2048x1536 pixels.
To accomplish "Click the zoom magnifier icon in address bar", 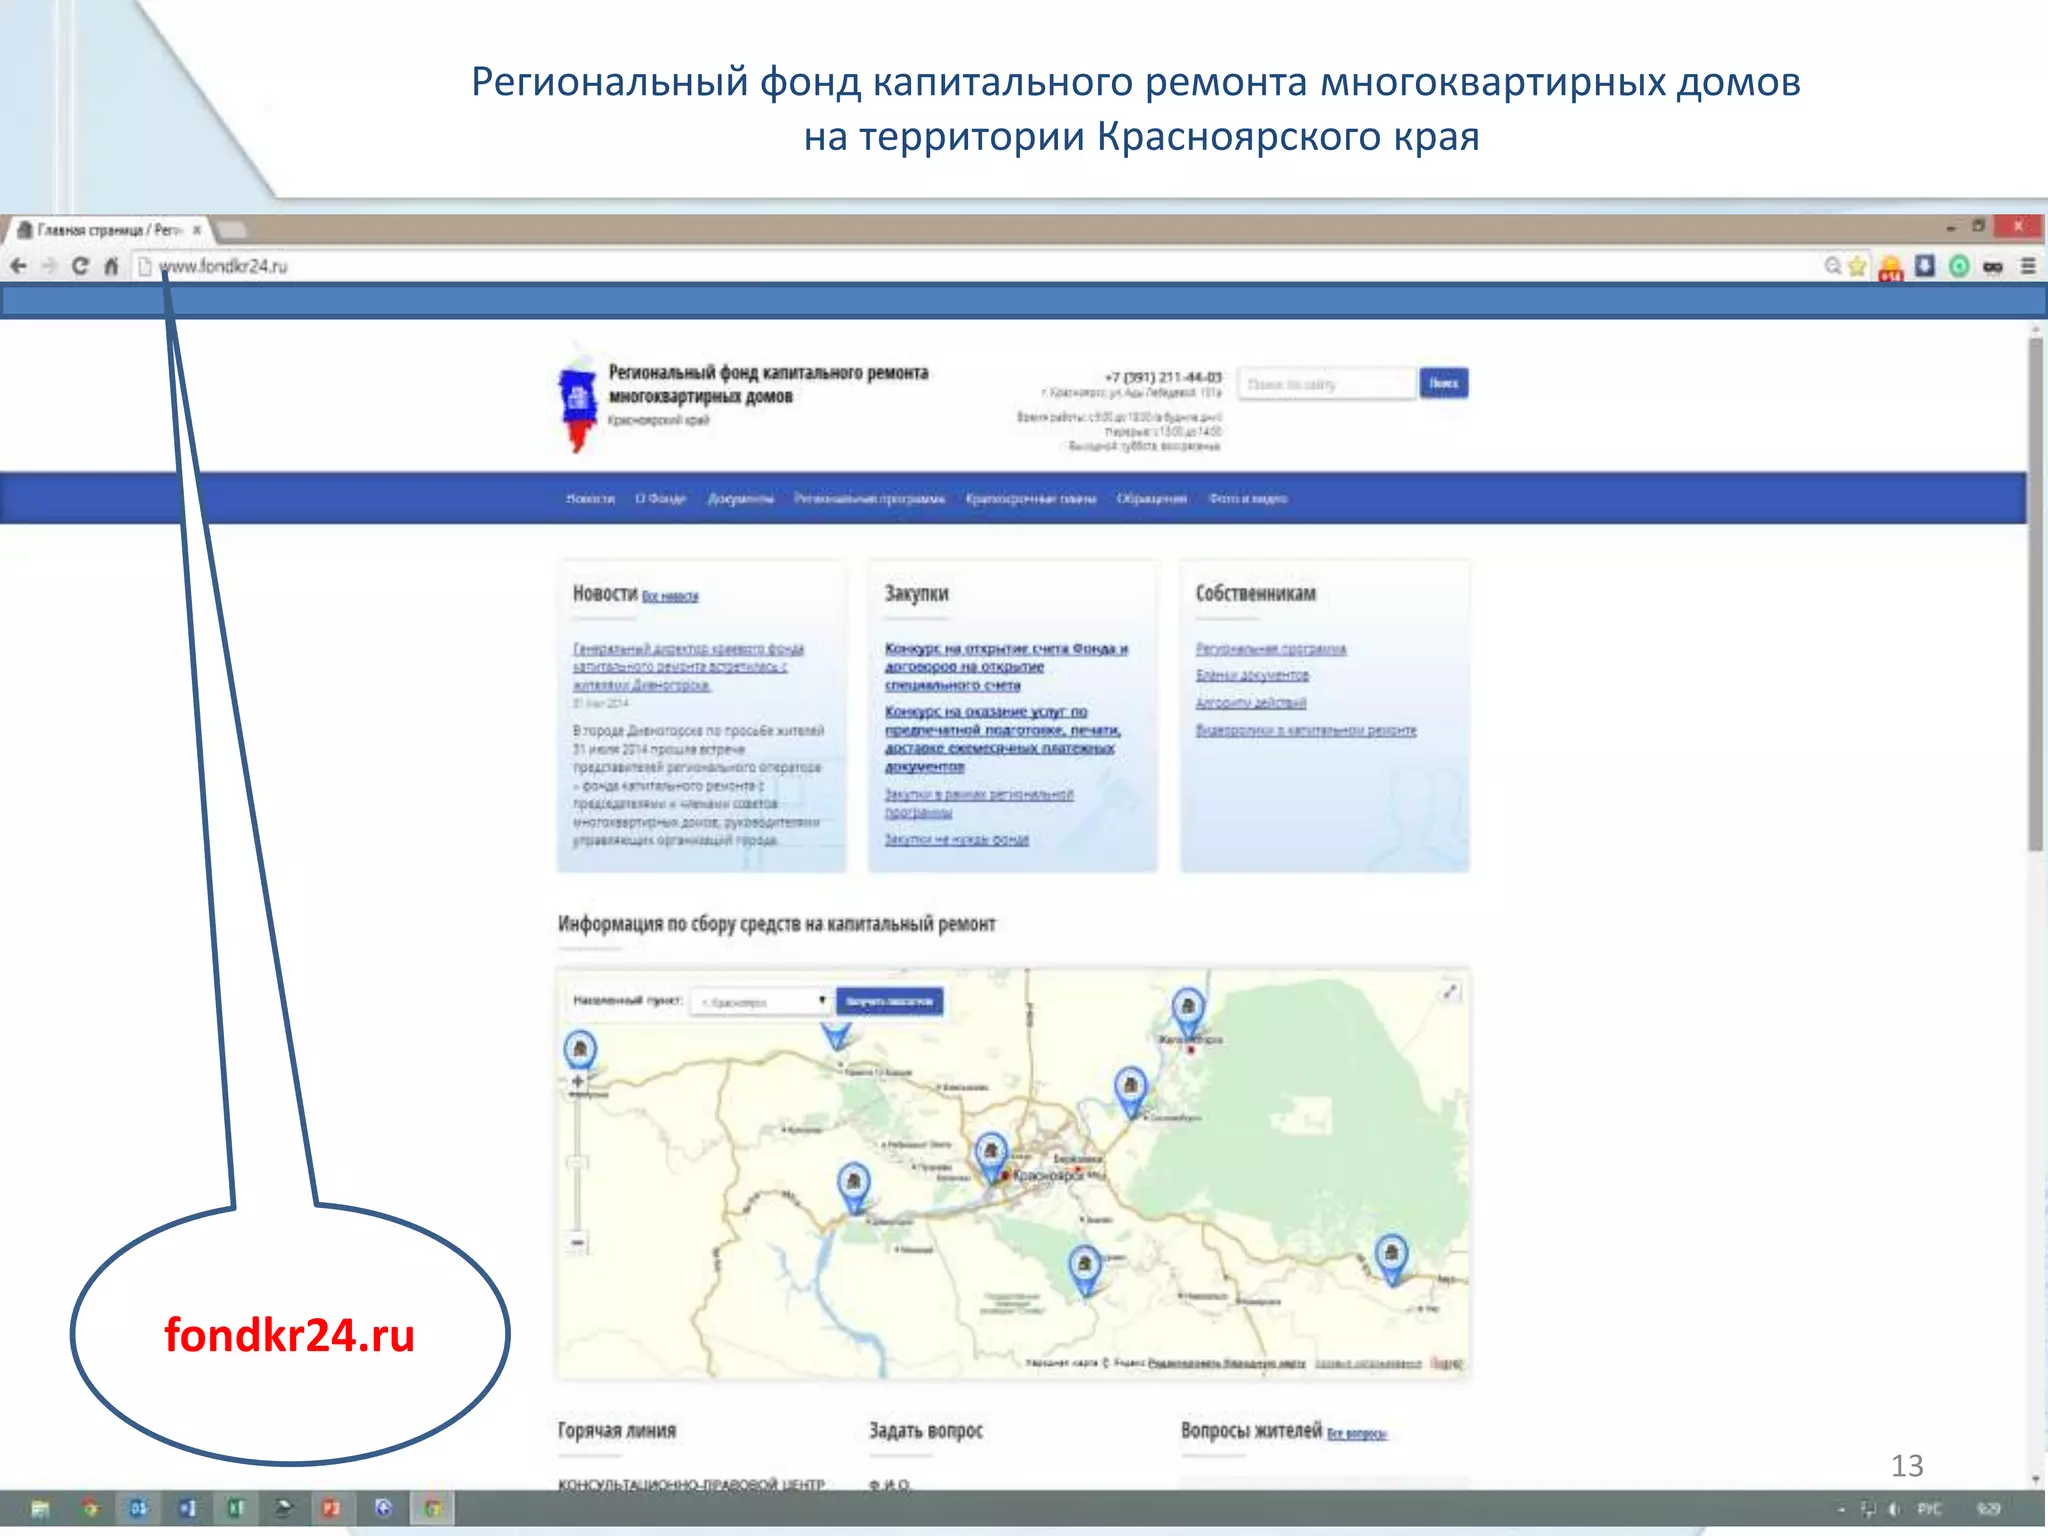I will point(1832,266).
